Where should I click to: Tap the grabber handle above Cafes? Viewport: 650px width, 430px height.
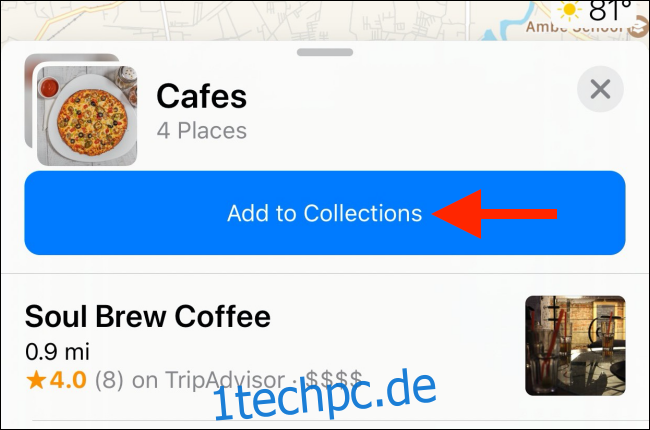tap(325, 52)
